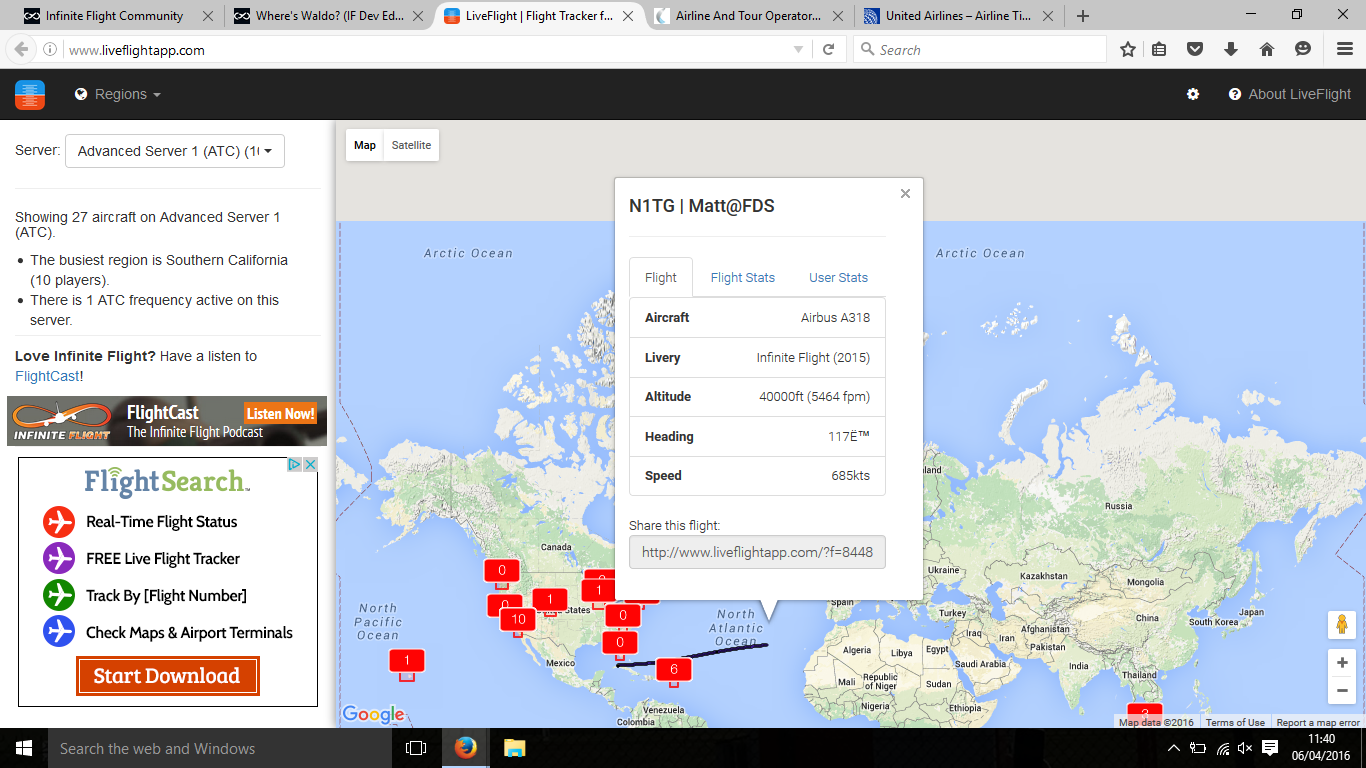Click the blue plane Check Maps icon
Viewport: 1366px width, 768px height.
59,633
